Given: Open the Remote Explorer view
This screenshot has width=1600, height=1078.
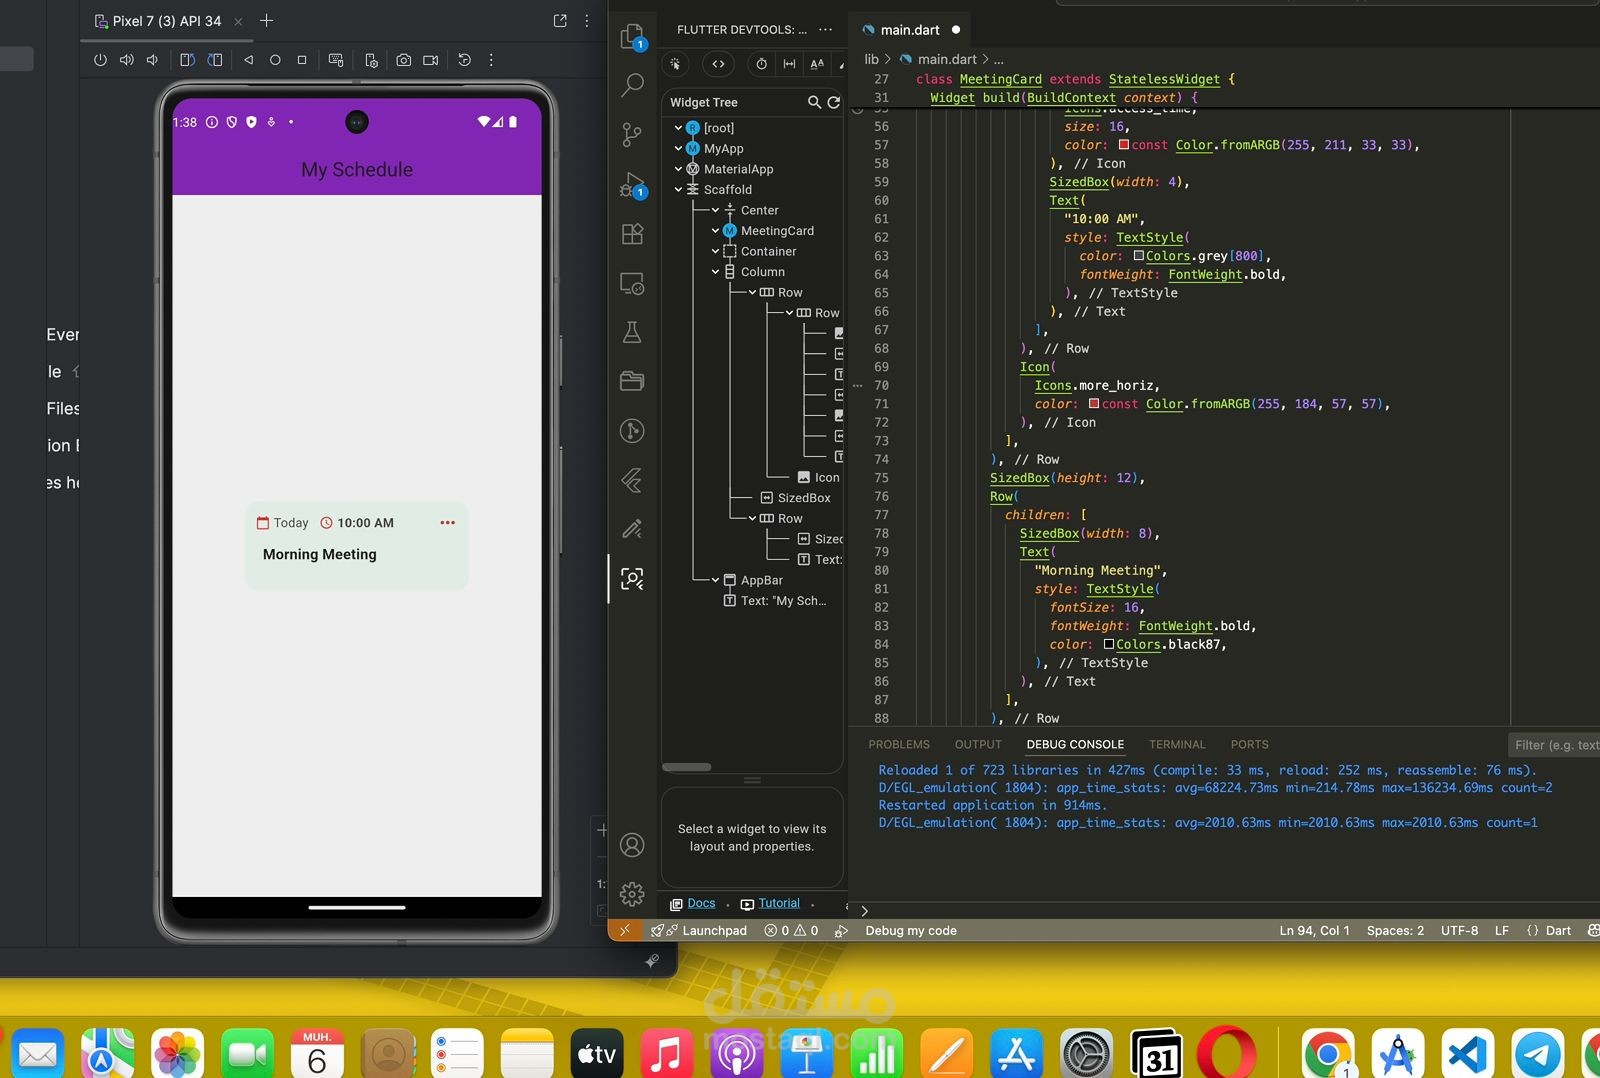Looking at the screenshot, I should pyautogui.click(x=633, y=284).
